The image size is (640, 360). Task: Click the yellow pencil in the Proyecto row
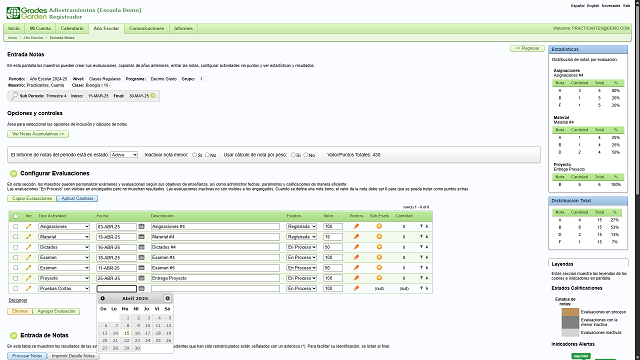(28, 278)
